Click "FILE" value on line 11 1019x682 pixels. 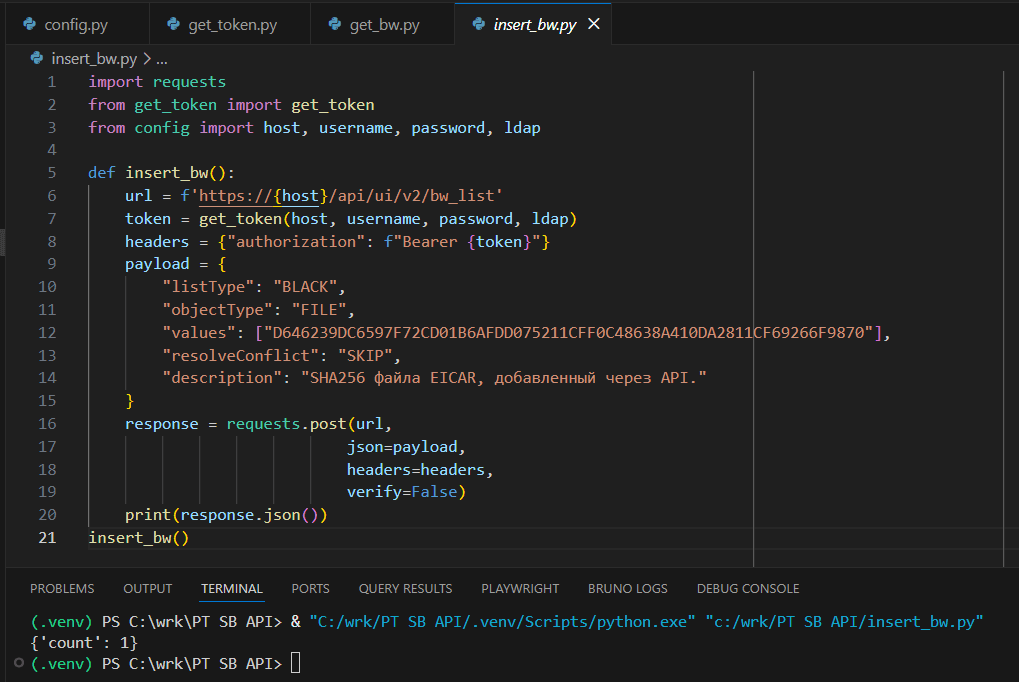318,309
